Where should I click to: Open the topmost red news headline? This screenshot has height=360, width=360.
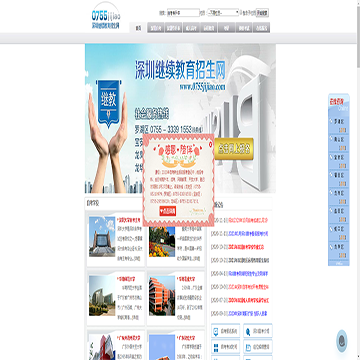tap(248, 220)
